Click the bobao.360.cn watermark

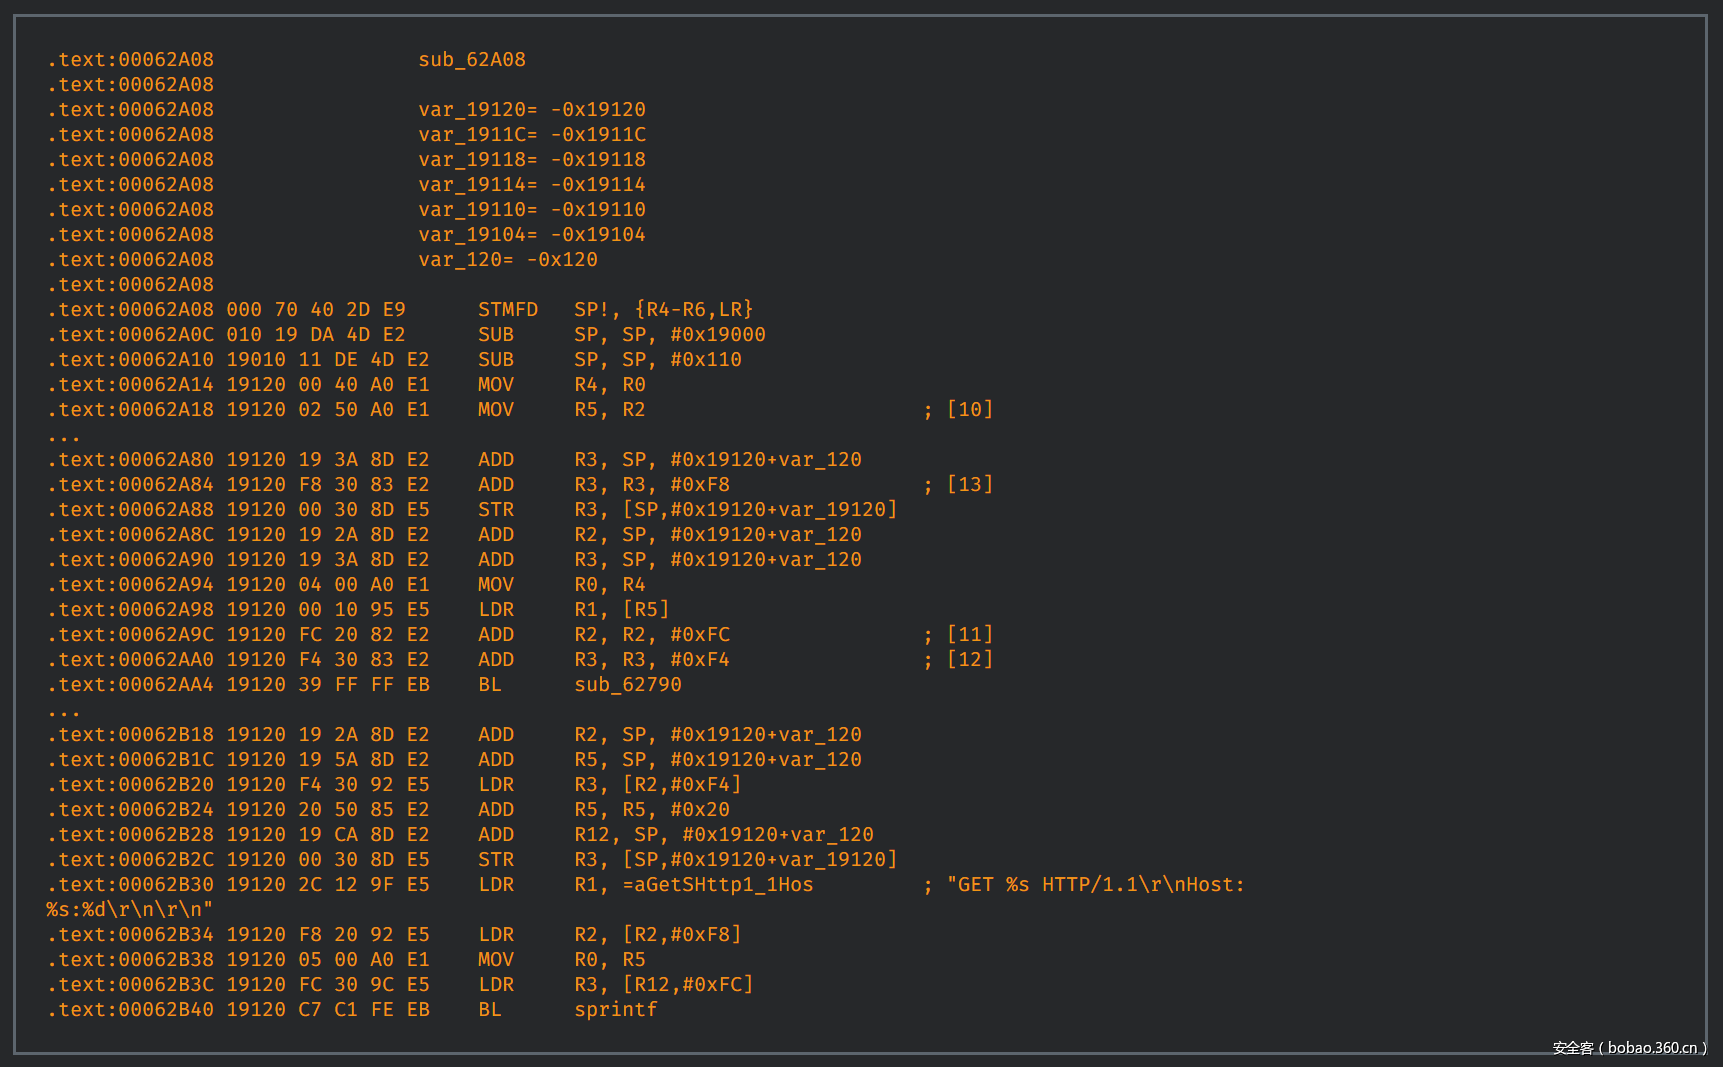(1629, 1048)
